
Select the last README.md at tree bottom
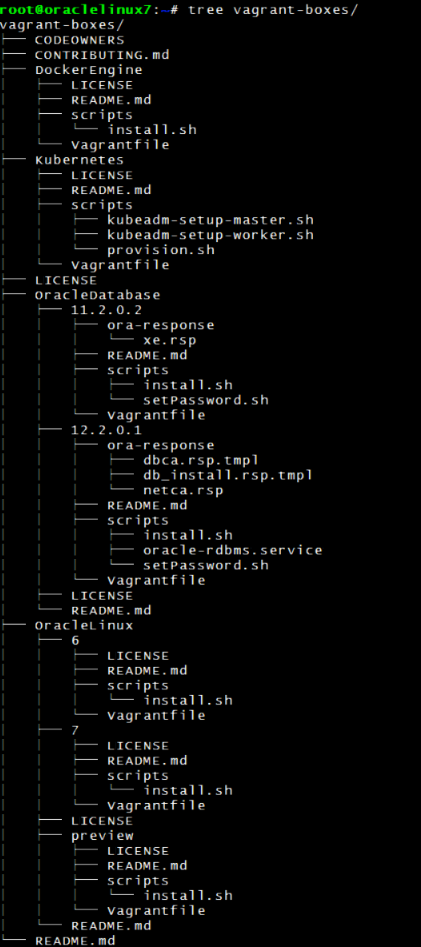[76, 941]
